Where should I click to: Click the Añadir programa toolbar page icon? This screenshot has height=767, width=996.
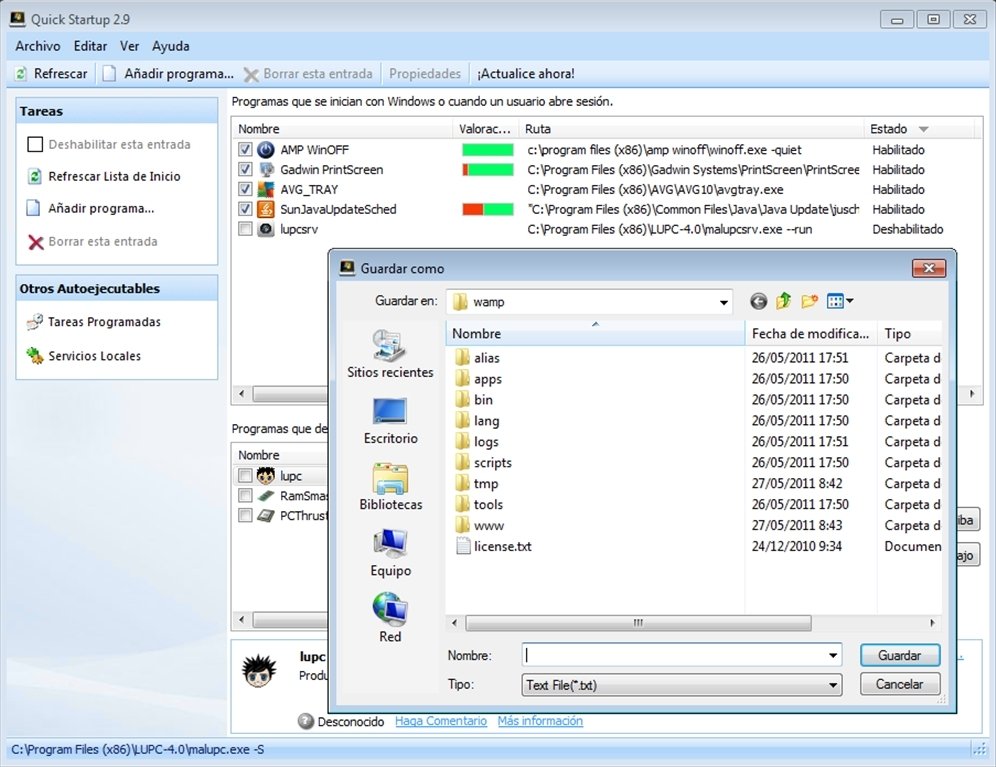[x=109, y=74]
